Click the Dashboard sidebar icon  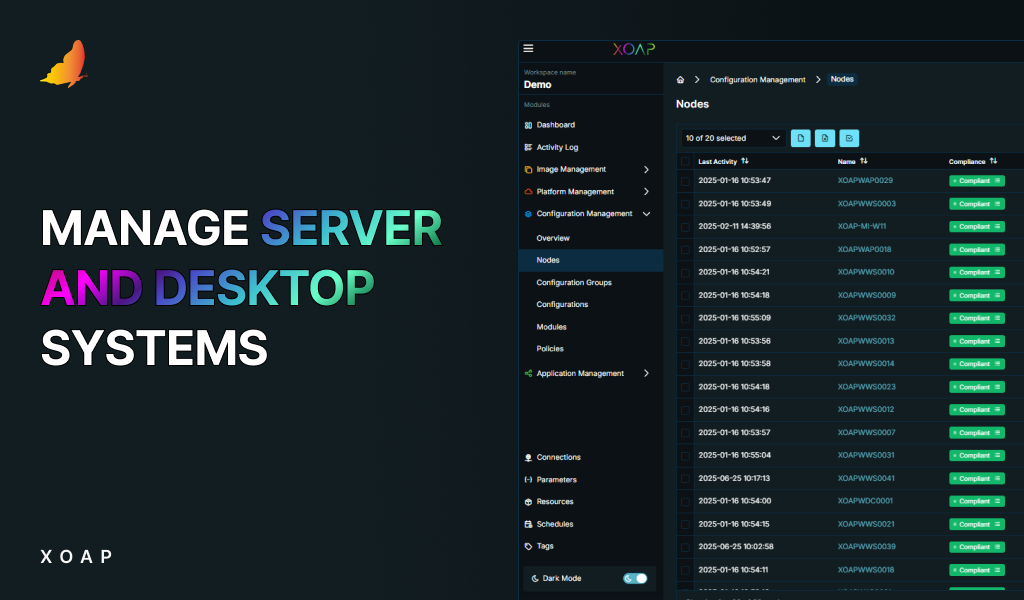pos(528,125)
